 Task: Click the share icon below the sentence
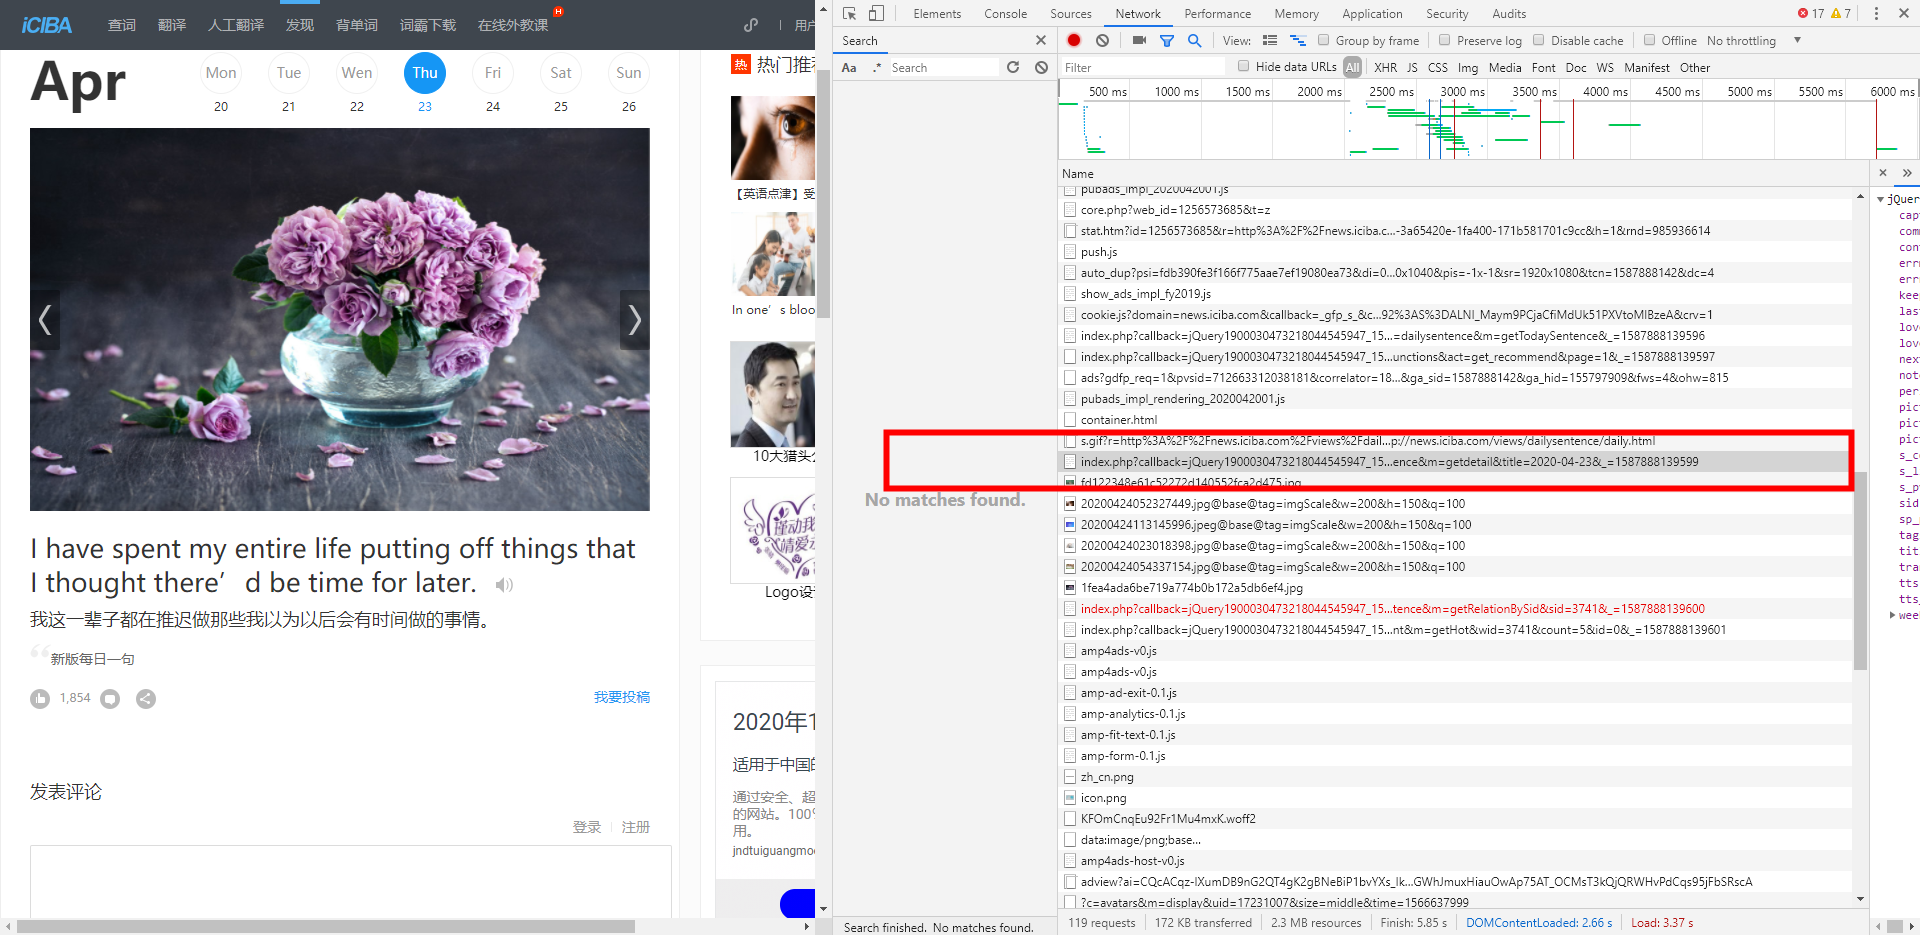pos(146,699)
